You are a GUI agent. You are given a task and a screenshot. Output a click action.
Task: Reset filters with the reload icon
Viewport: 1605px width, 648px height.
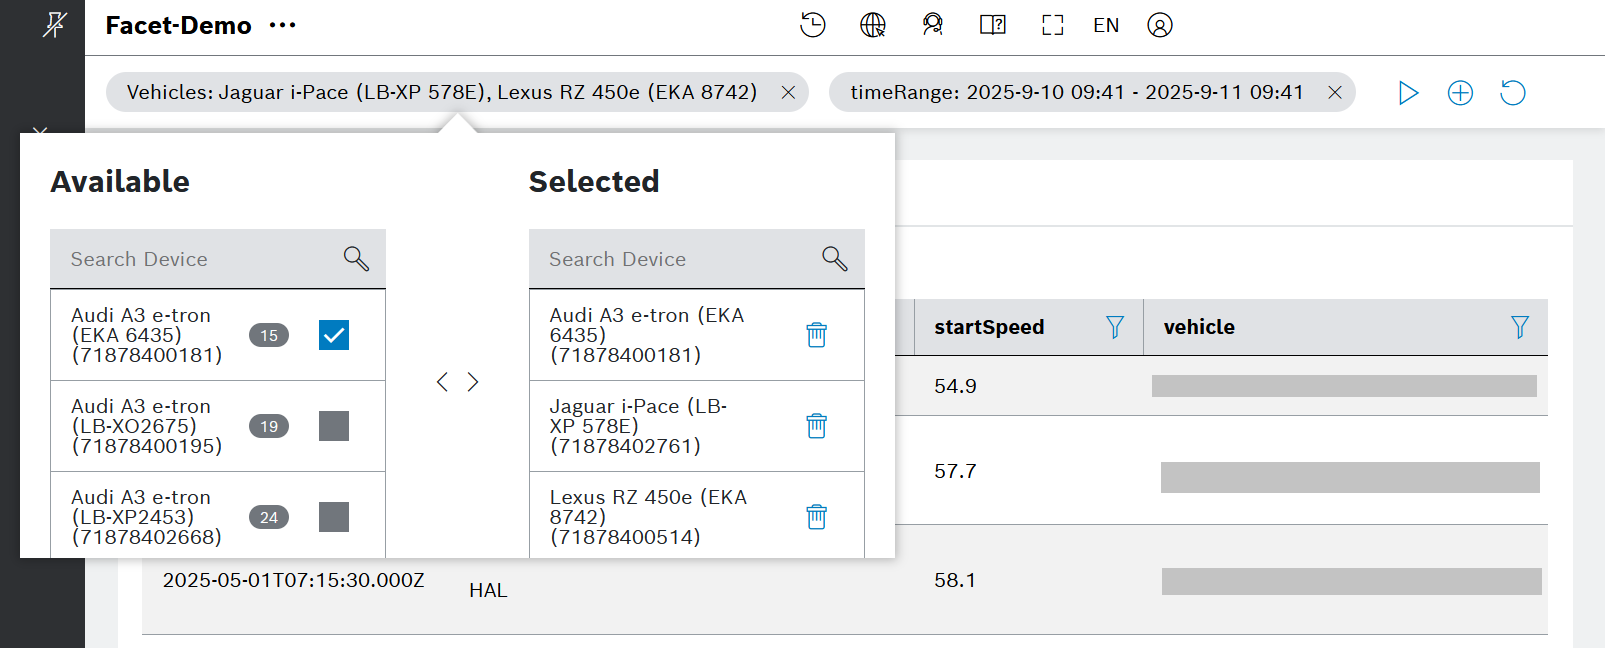1513,93
